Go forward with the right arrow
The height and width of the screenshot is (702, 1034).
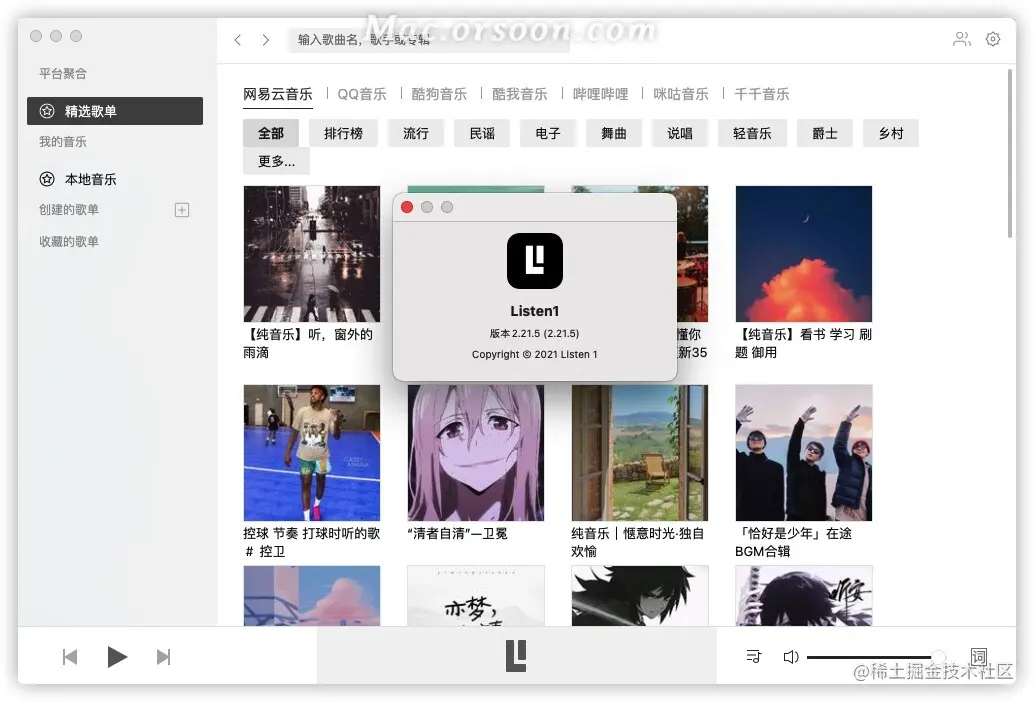(266, 40)
